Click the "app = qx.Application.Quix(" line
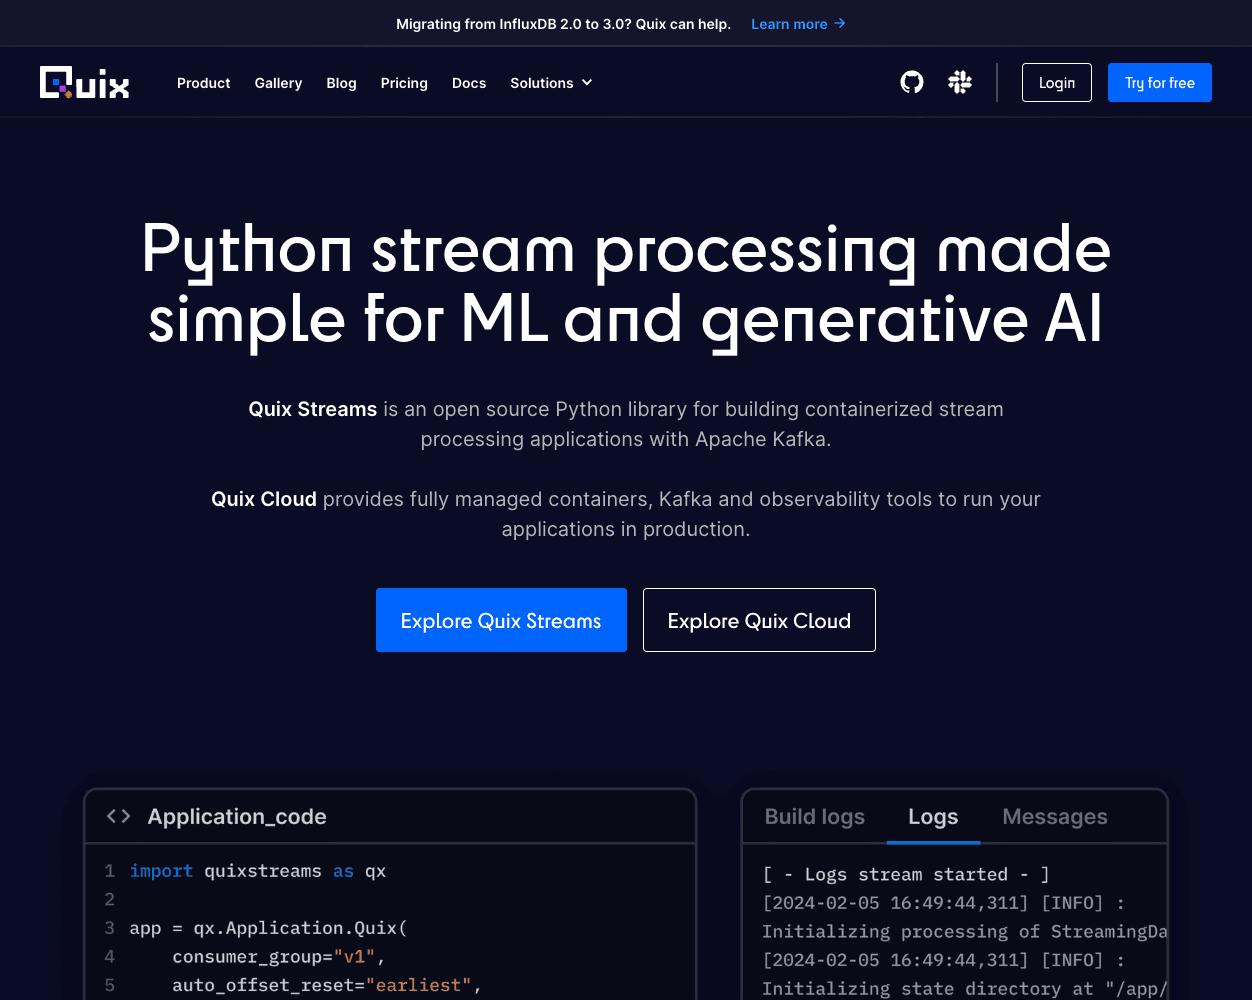Screen dimensions: 1252x1000 coord(269,928)
